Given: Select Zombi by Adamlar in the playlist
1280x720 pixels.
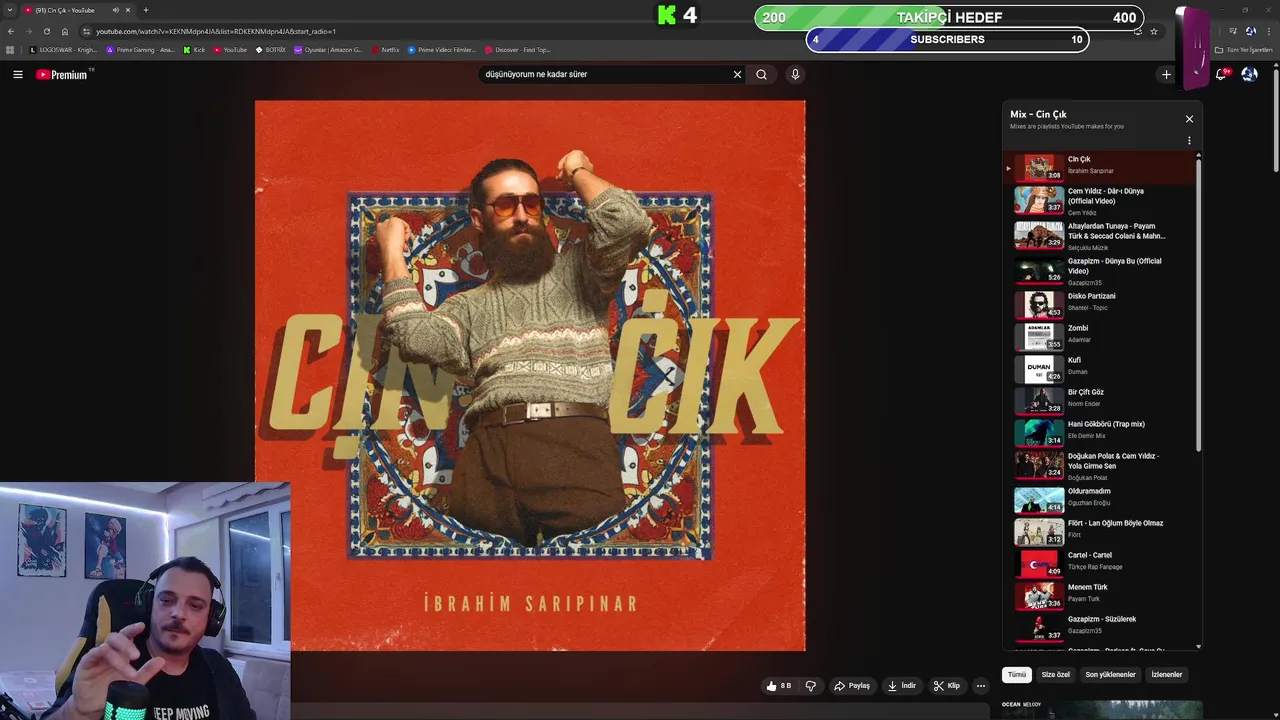Looking at the screenshot, I should pyautogui.click(x=1100, y=336).
